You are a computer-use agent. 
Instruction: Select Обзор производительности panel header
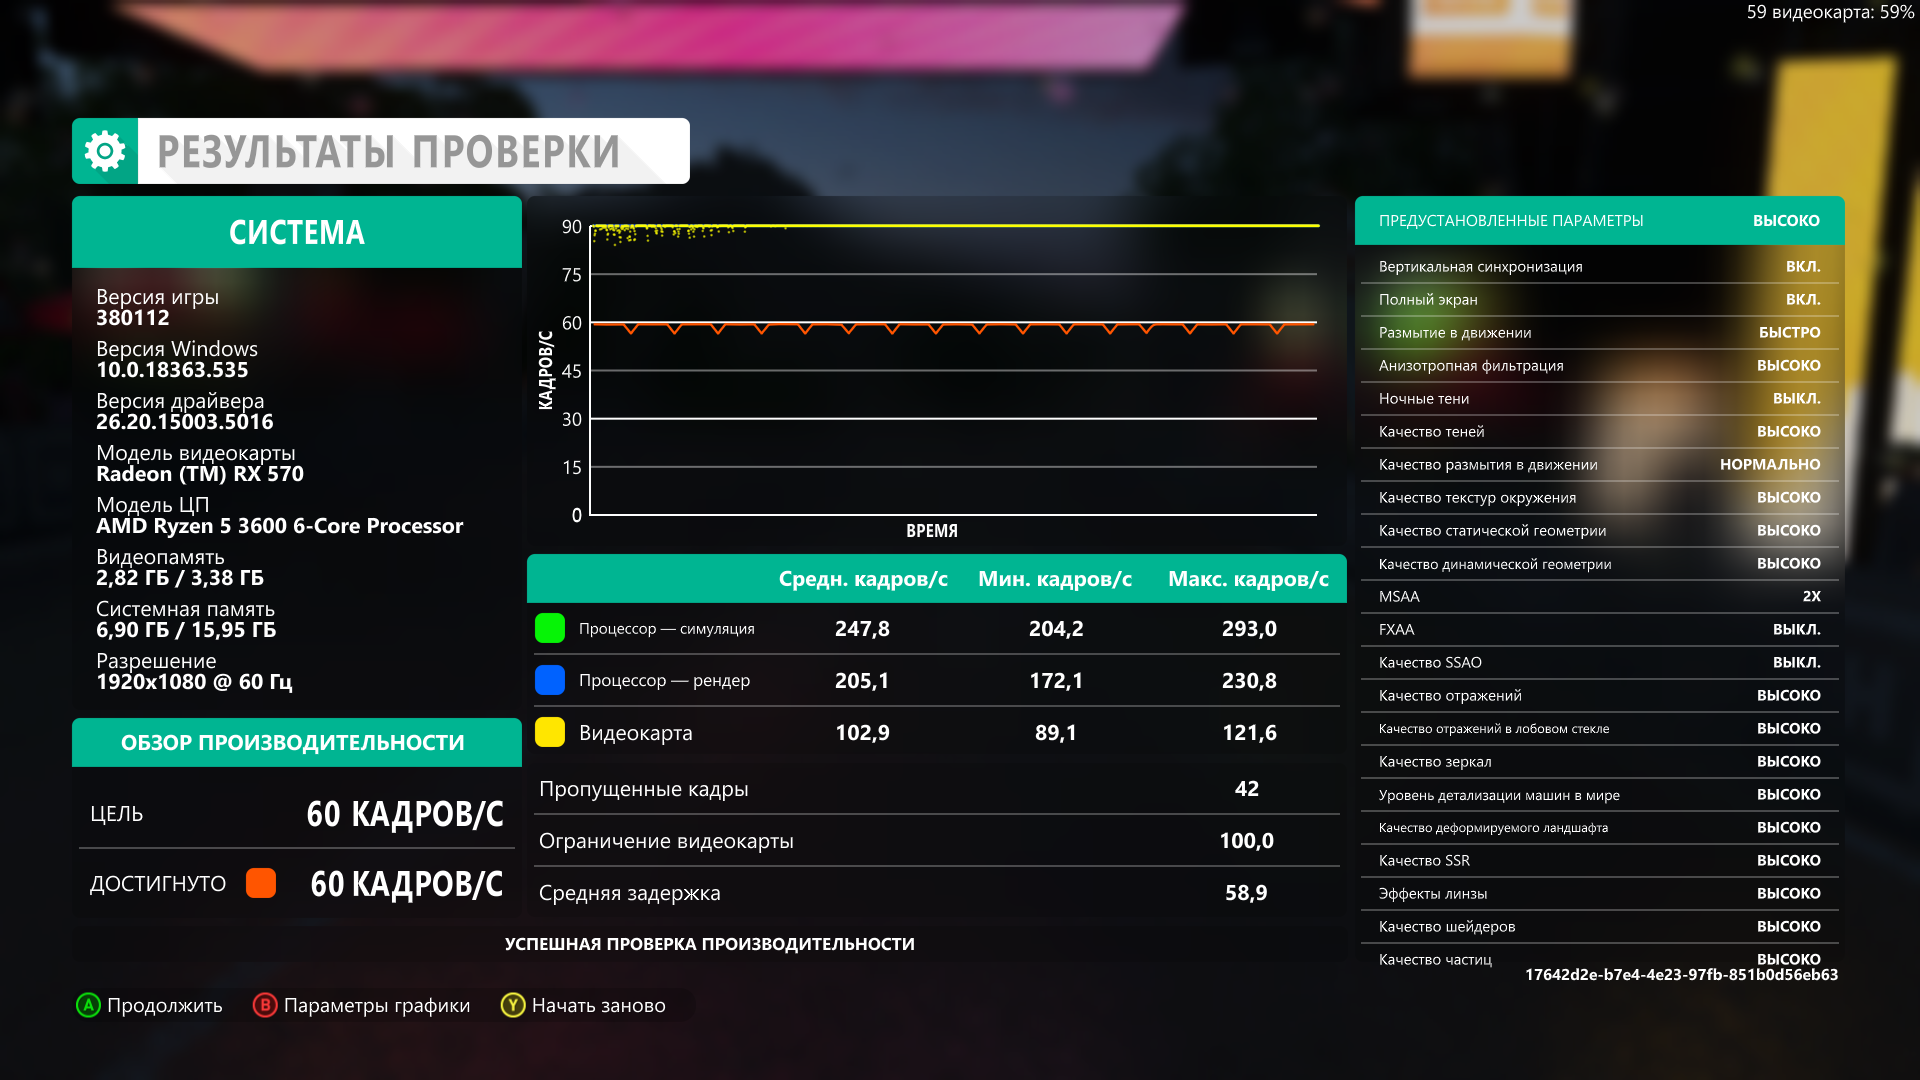293,742
